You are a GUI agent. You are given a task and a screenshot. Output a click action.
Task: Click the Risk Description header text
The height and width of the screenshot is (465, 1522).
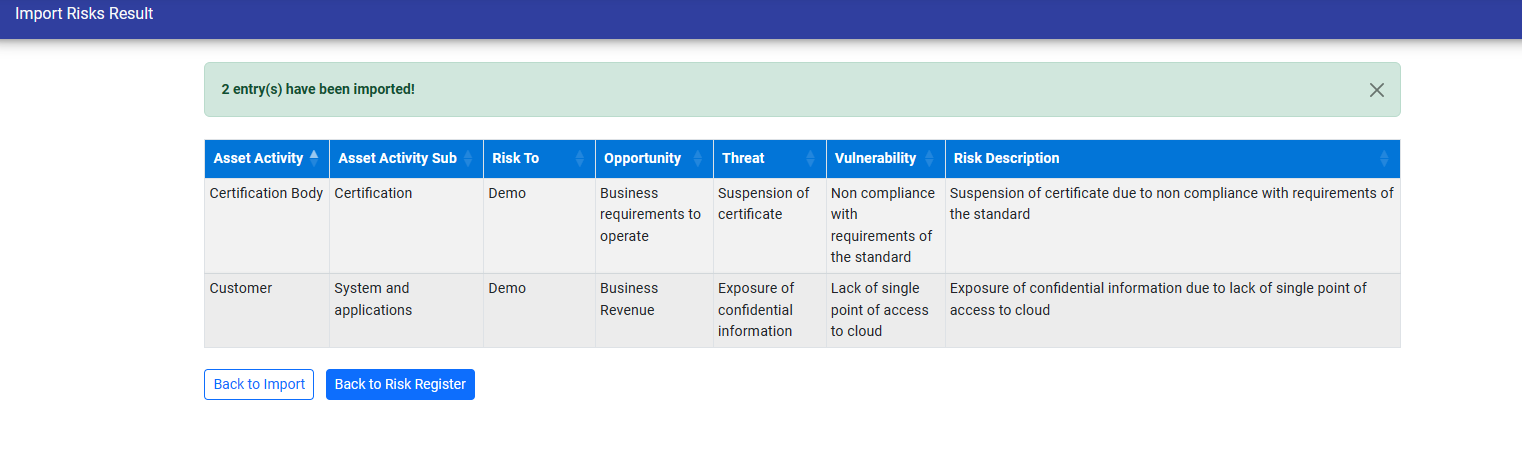[x=1006, y=159]
